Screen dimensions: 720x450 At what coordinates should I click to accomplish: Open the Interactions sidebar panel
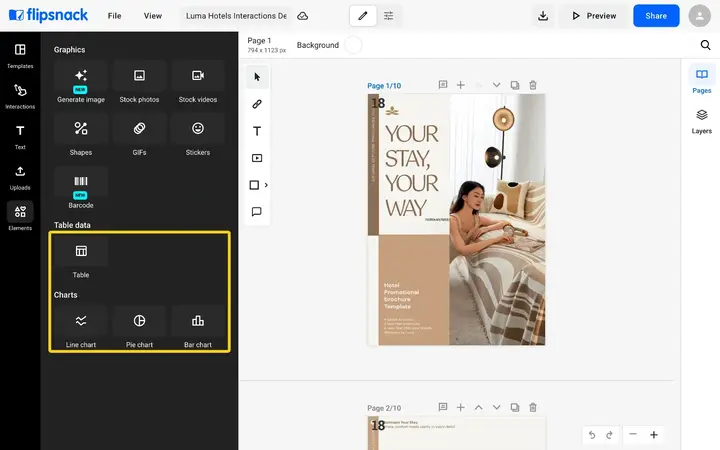tap(20, 96)
